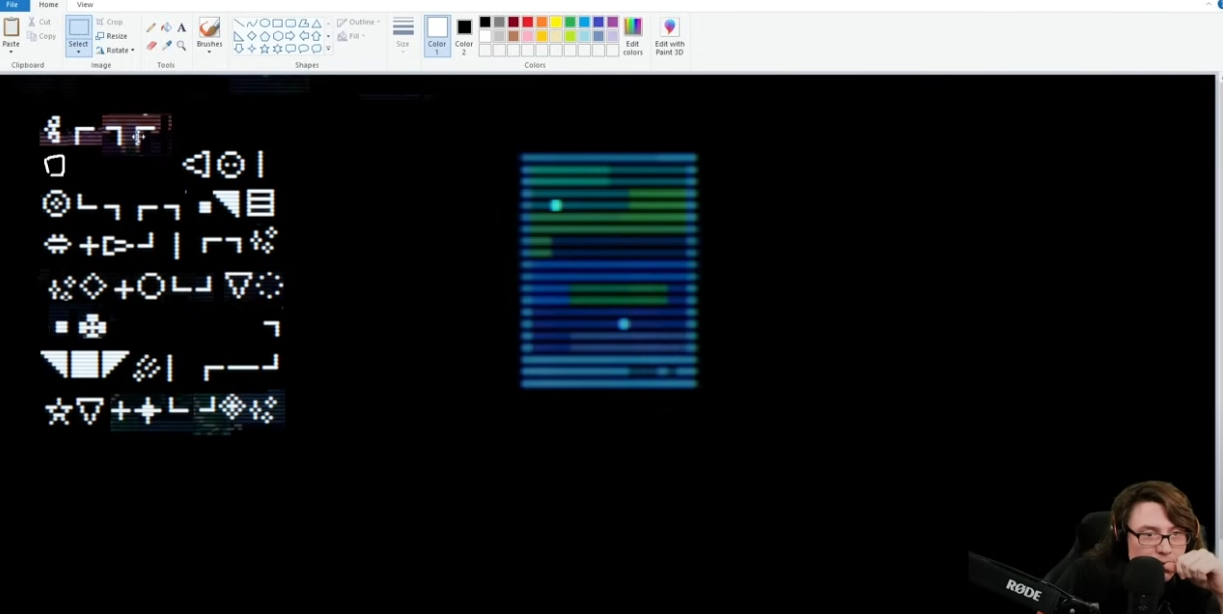The width and height of the screenshot is (1223, 614).
Task: Pick the purple palette swatch
Action: [613, 22]
